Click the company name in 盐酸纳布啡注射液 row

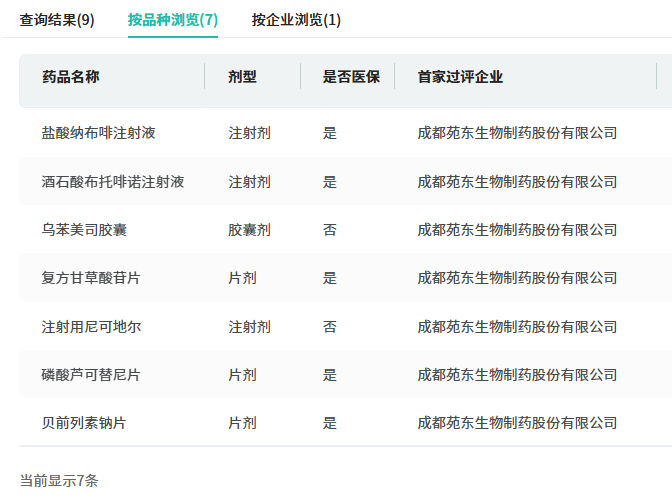click(517, 133)
